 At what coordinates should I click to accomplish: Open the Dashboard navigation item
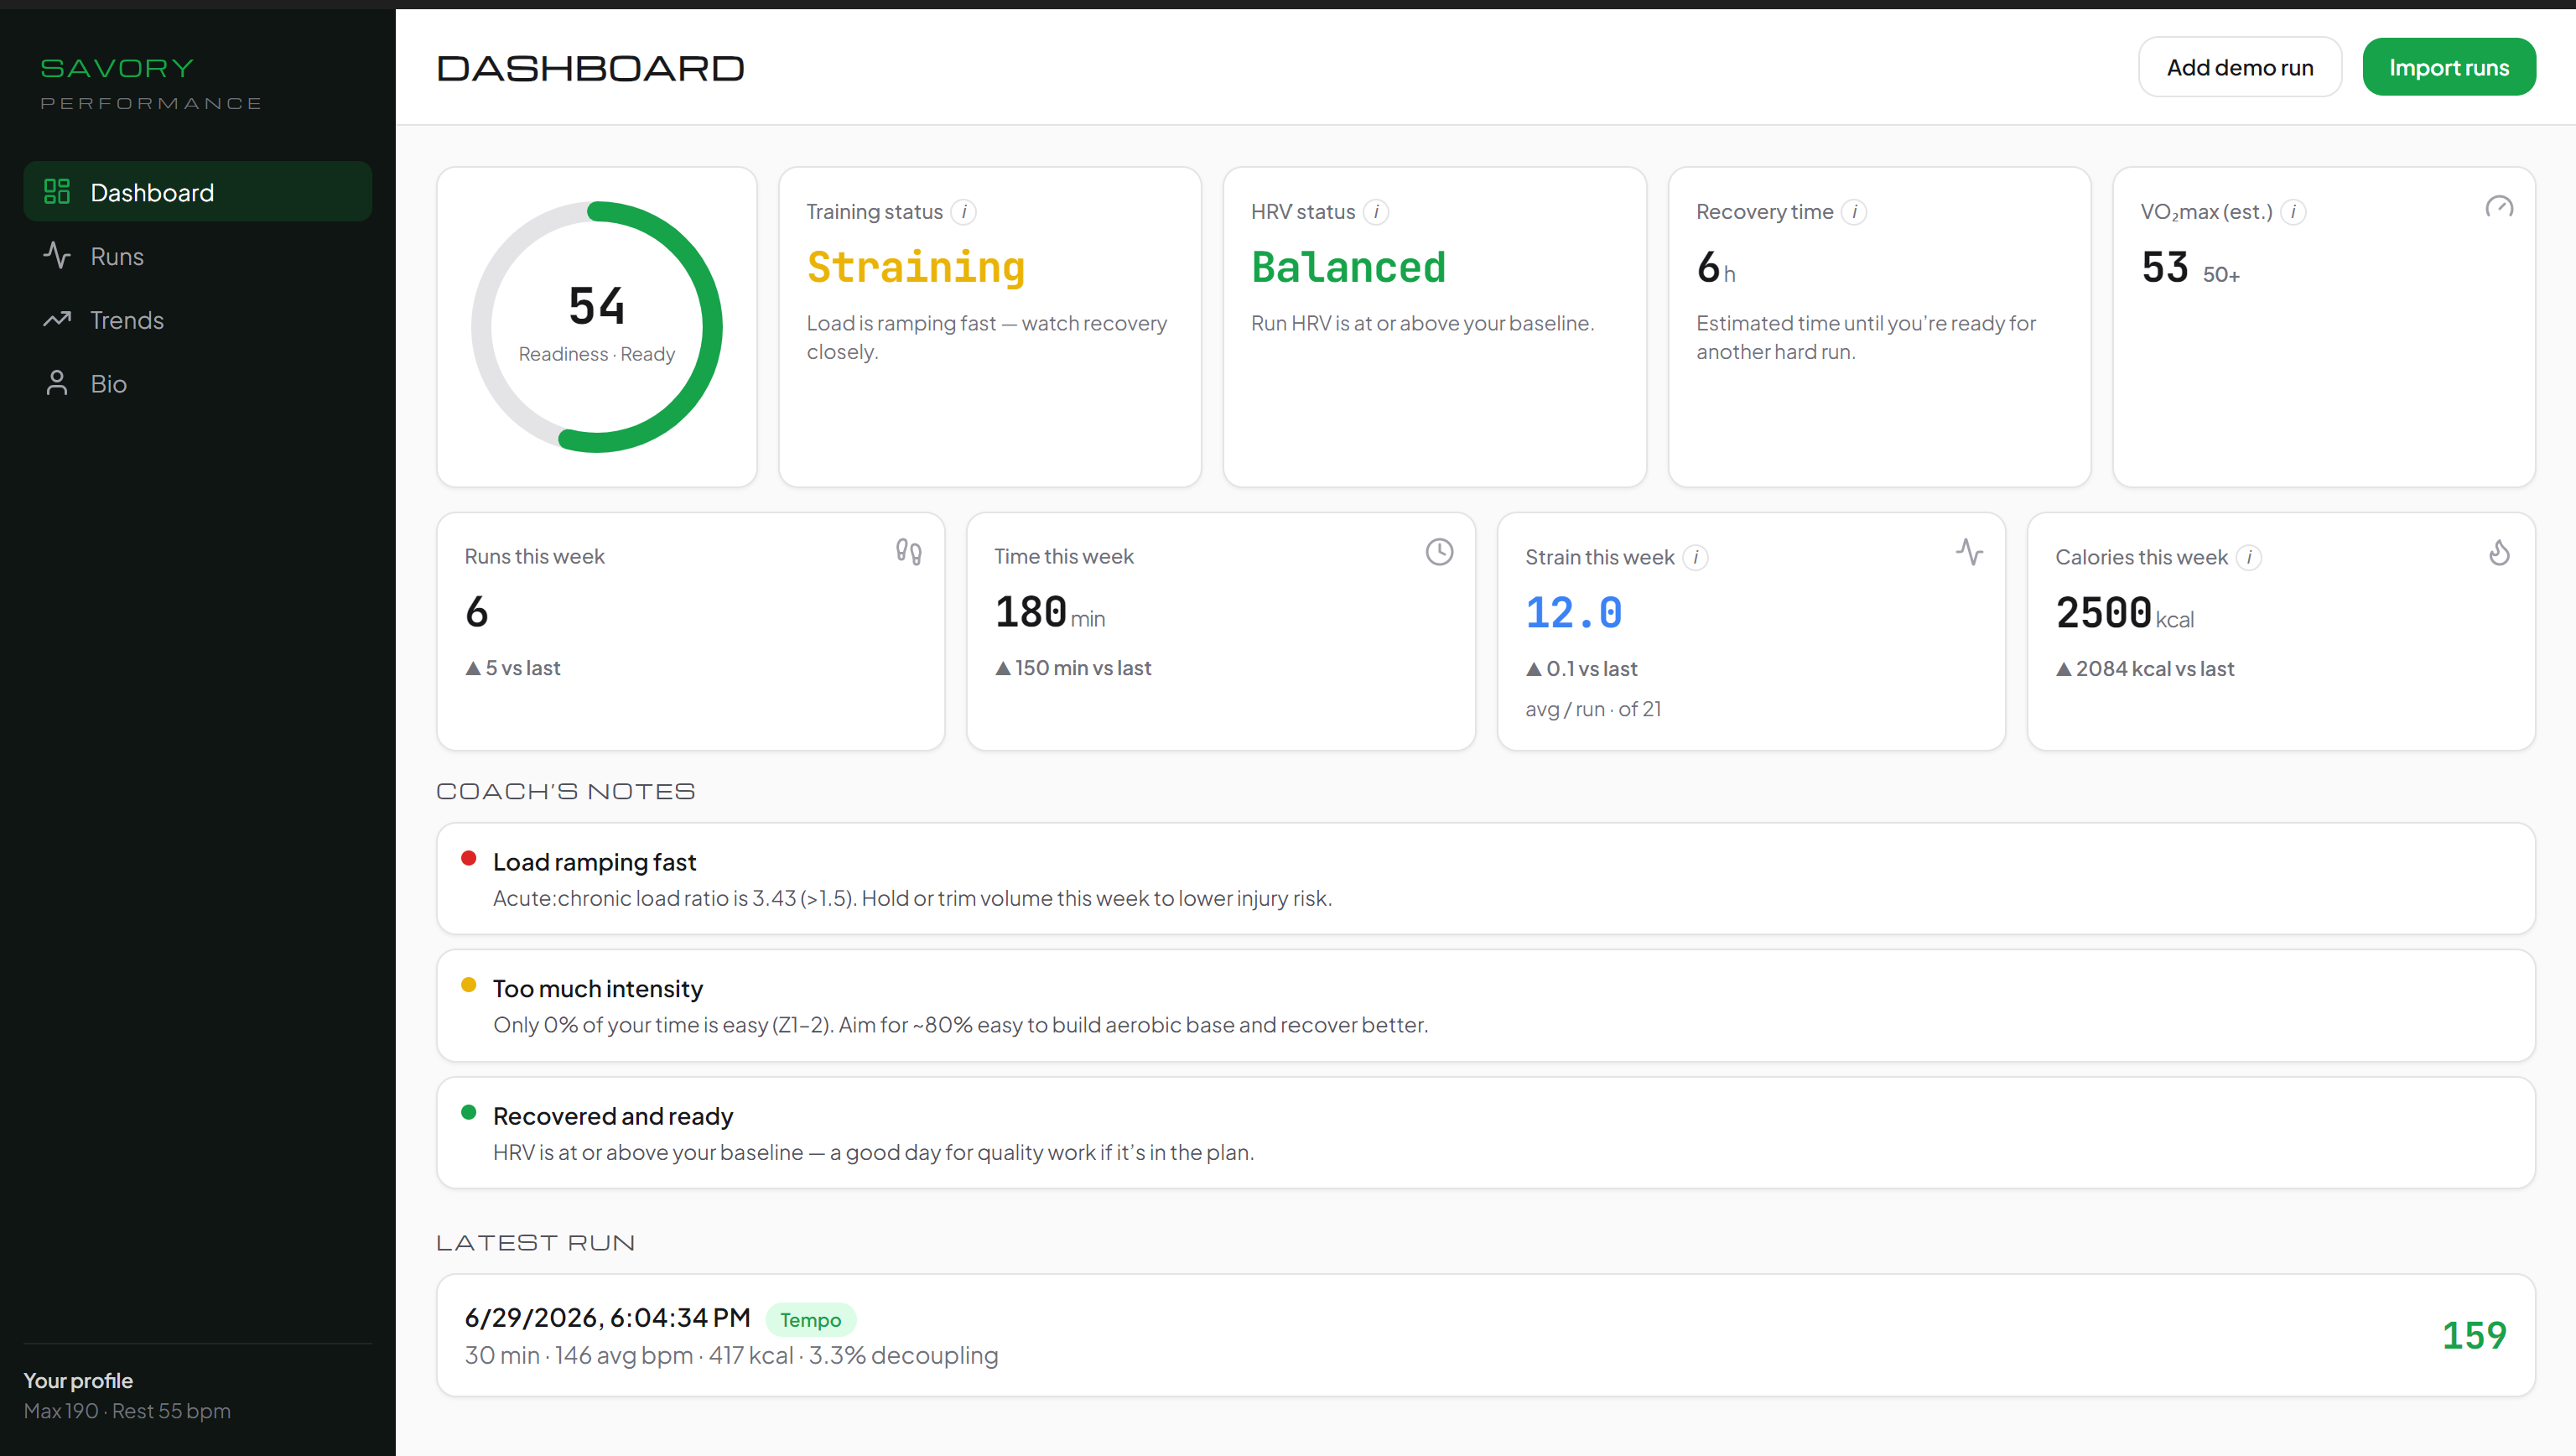[x=198, y=192]
